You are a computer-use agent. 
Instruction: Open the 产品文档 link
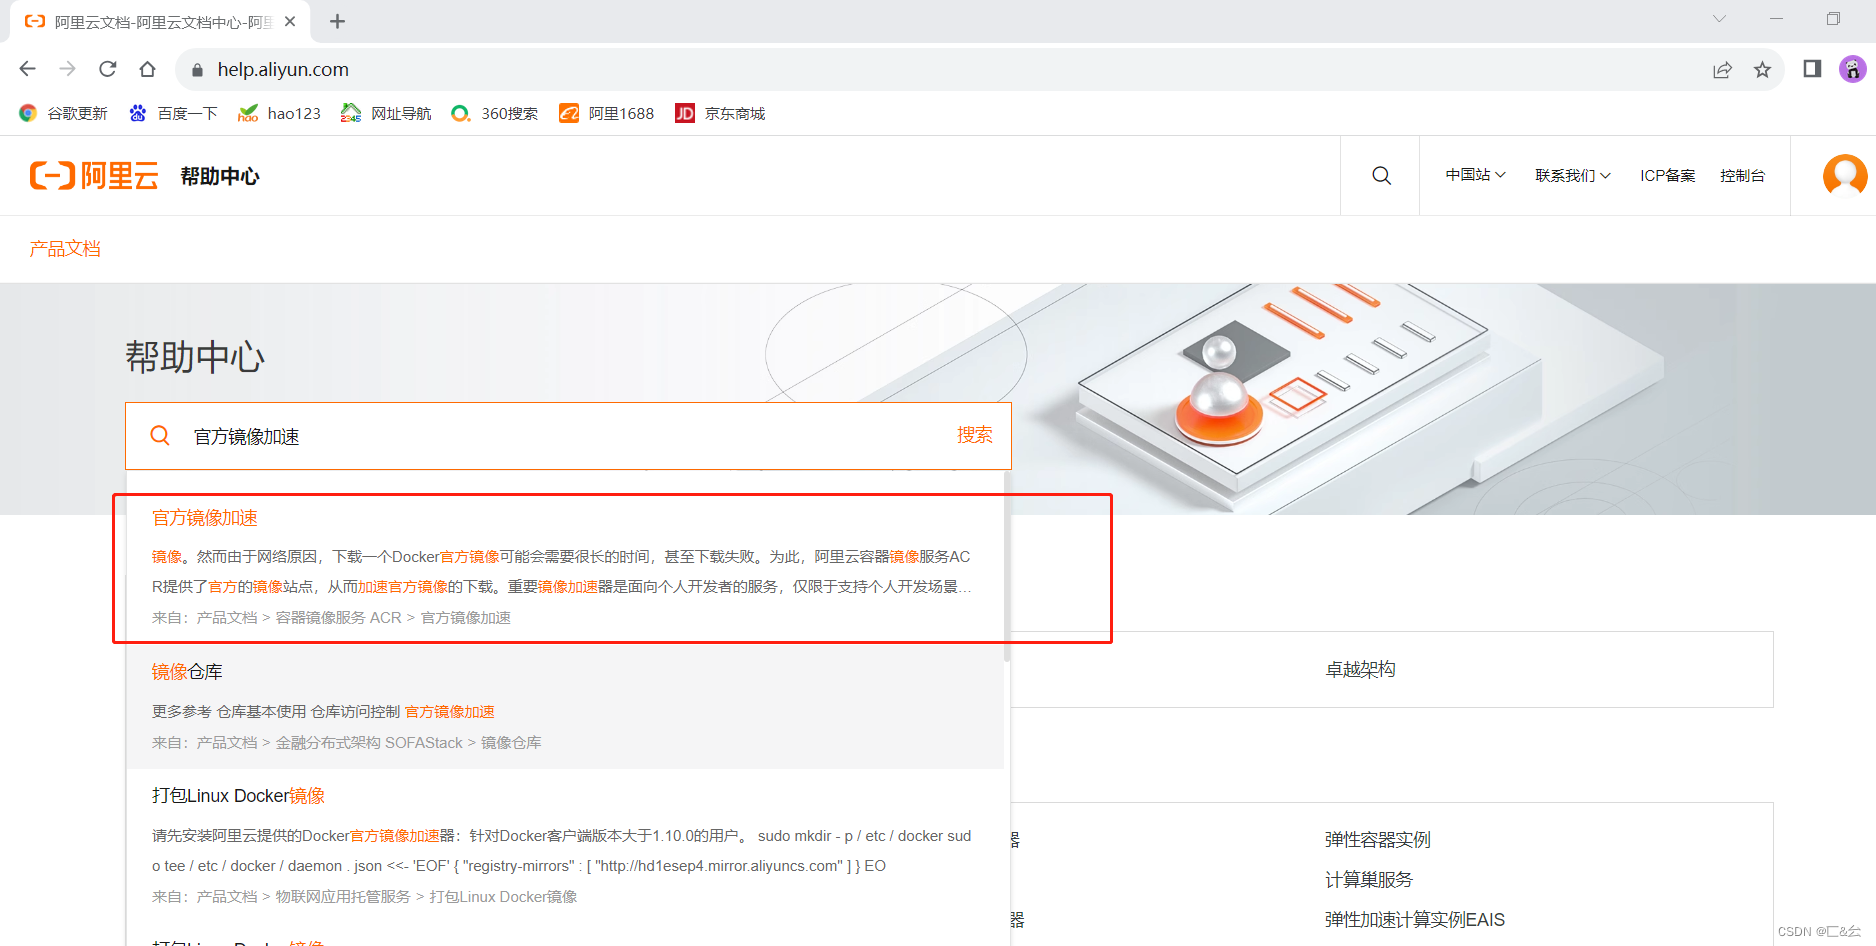(64, 248)
